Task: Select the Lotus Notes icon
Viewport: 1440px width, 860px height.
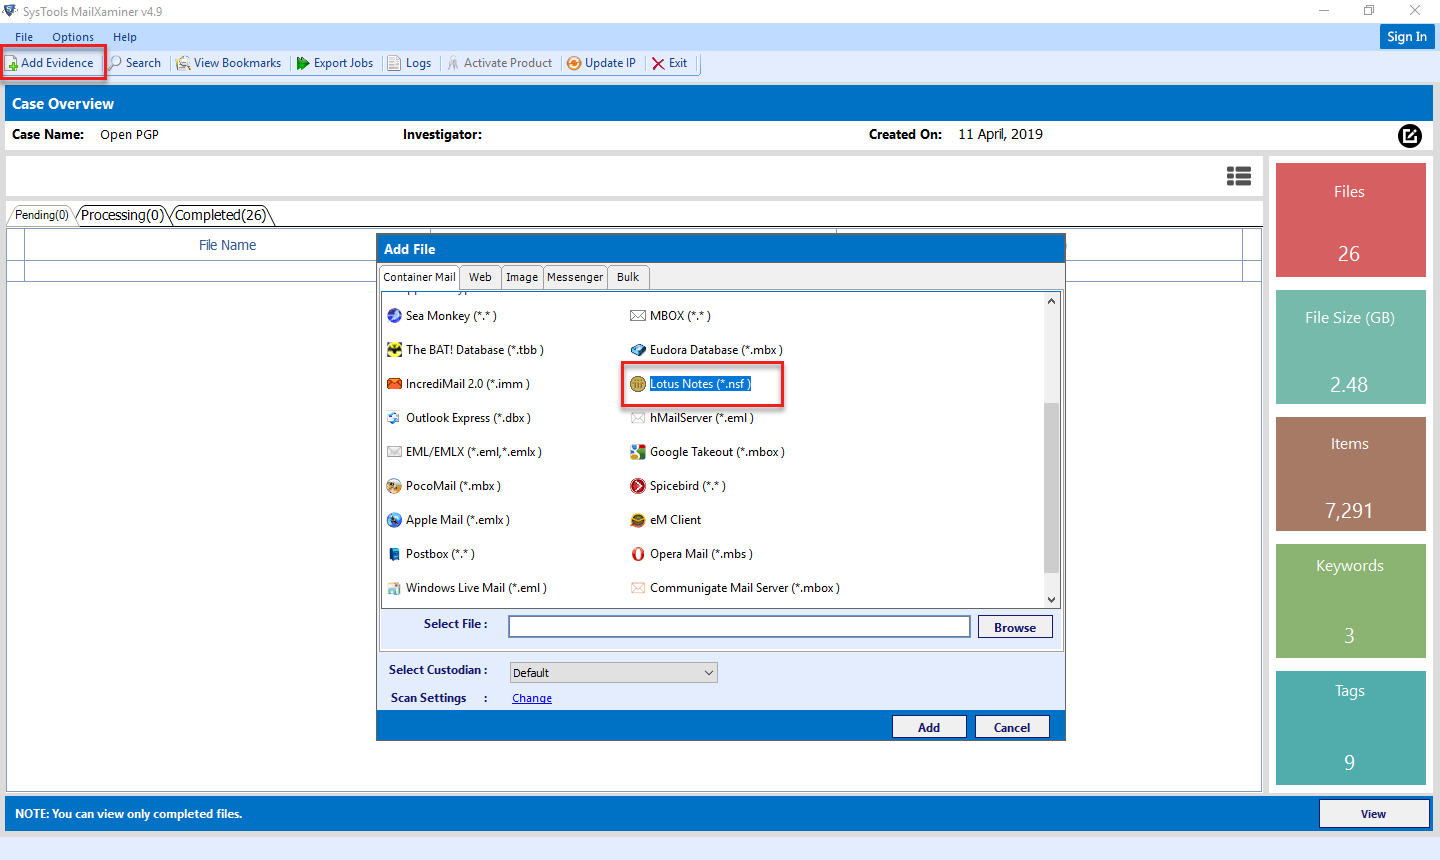Action: coord(638,384)
